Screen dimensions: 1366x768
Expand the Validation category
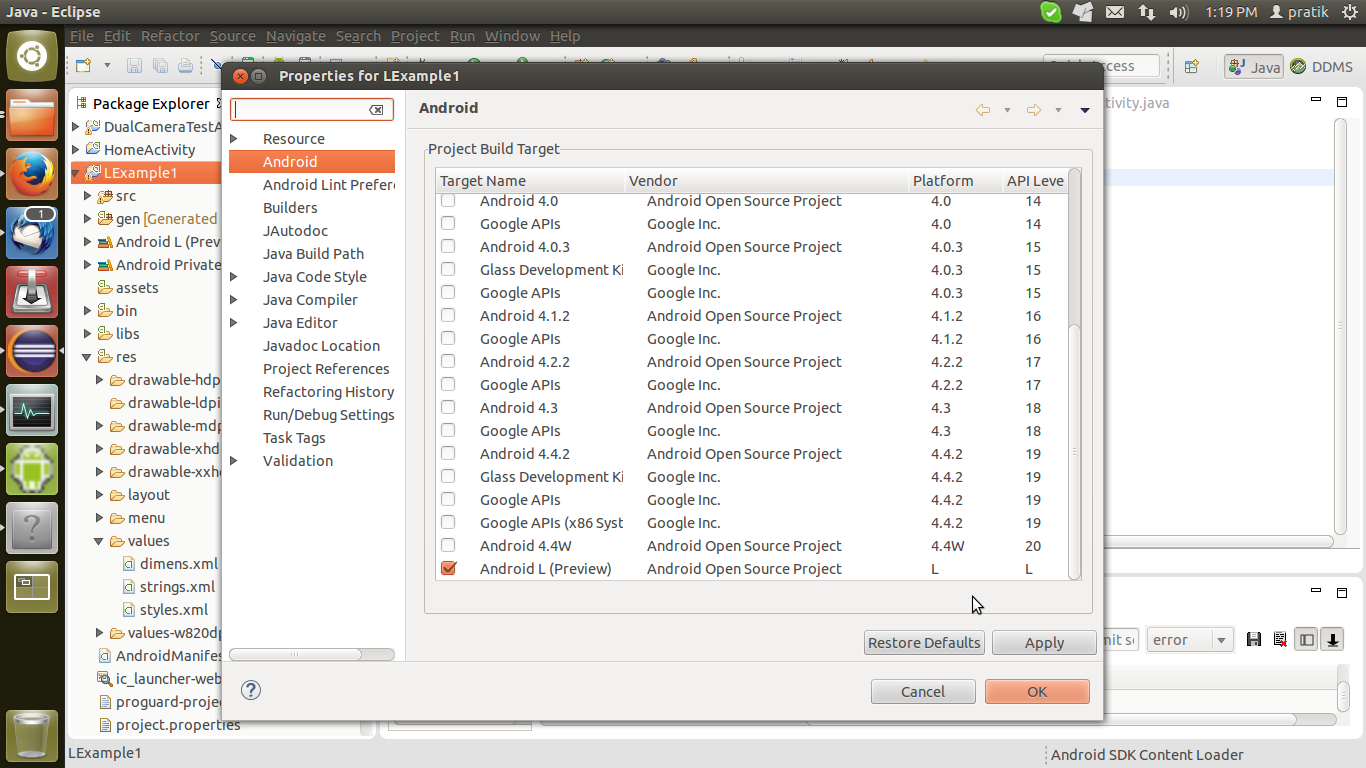pos(234,460)
